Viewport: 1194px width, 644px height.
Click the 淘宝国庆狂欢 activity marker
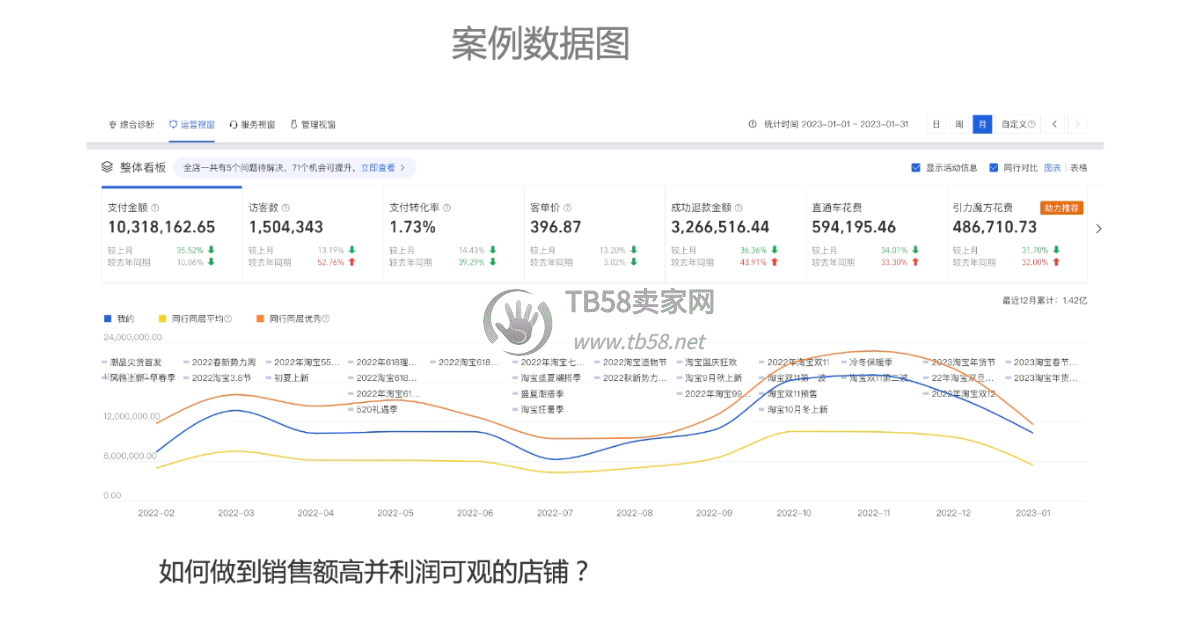click(707, 362)
